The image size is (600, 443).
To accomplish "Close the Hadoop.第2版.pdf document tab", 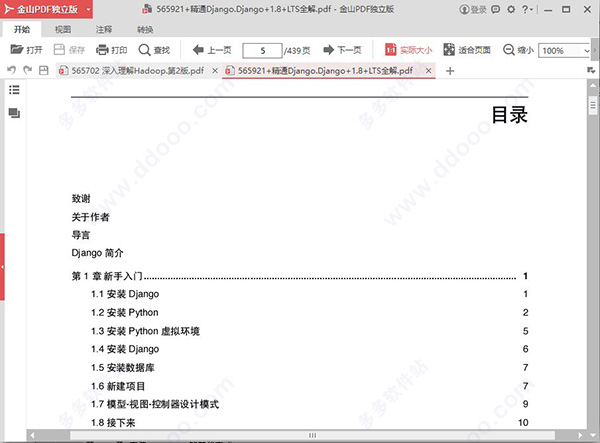I will point(215,71).
